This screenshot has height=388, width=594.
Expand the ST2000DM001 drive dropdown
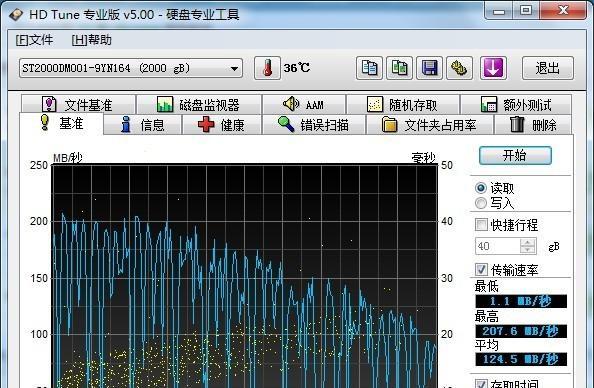131,68
